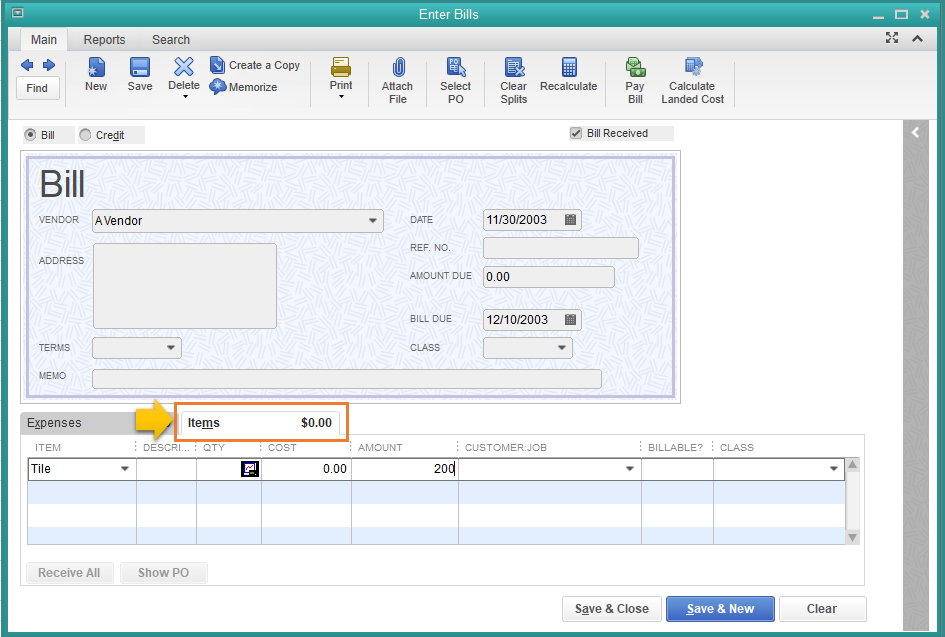Open the bill Class dropdown
Viewport: 945px width, 637px height.
(562, 348)
